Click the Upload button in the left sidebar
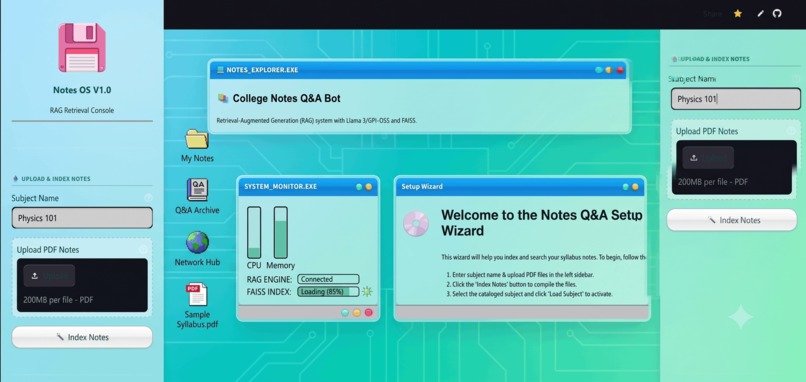The width and height of the screenshot is (806, 382). pos(49,276)
